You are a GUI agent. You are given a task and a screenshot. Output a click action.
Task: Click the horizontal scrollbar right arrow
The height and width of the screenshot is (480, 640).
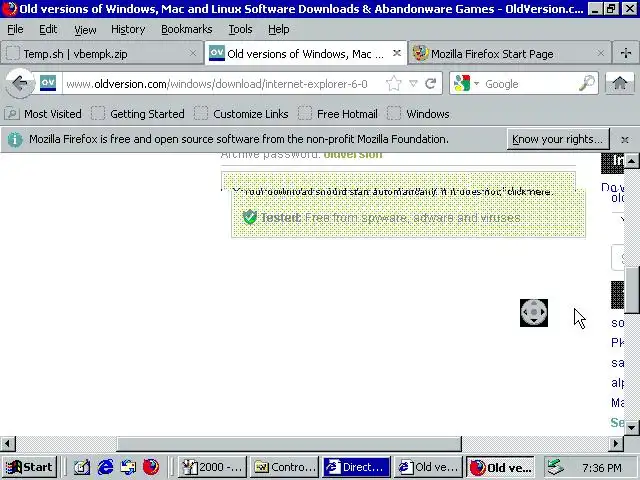point(616,444)
